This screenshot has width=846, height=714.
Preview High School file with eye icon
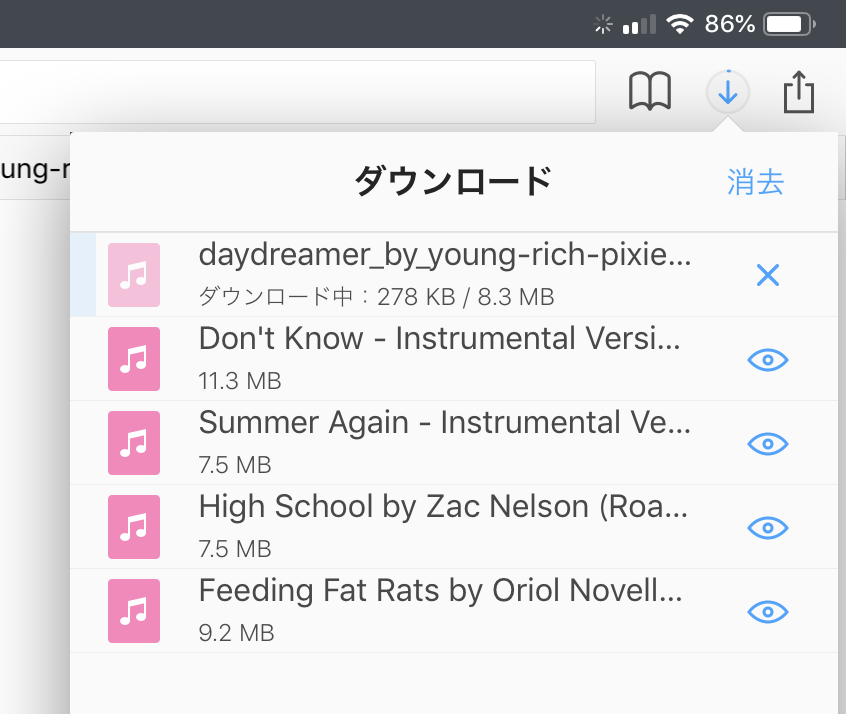(x=768, y=528)
